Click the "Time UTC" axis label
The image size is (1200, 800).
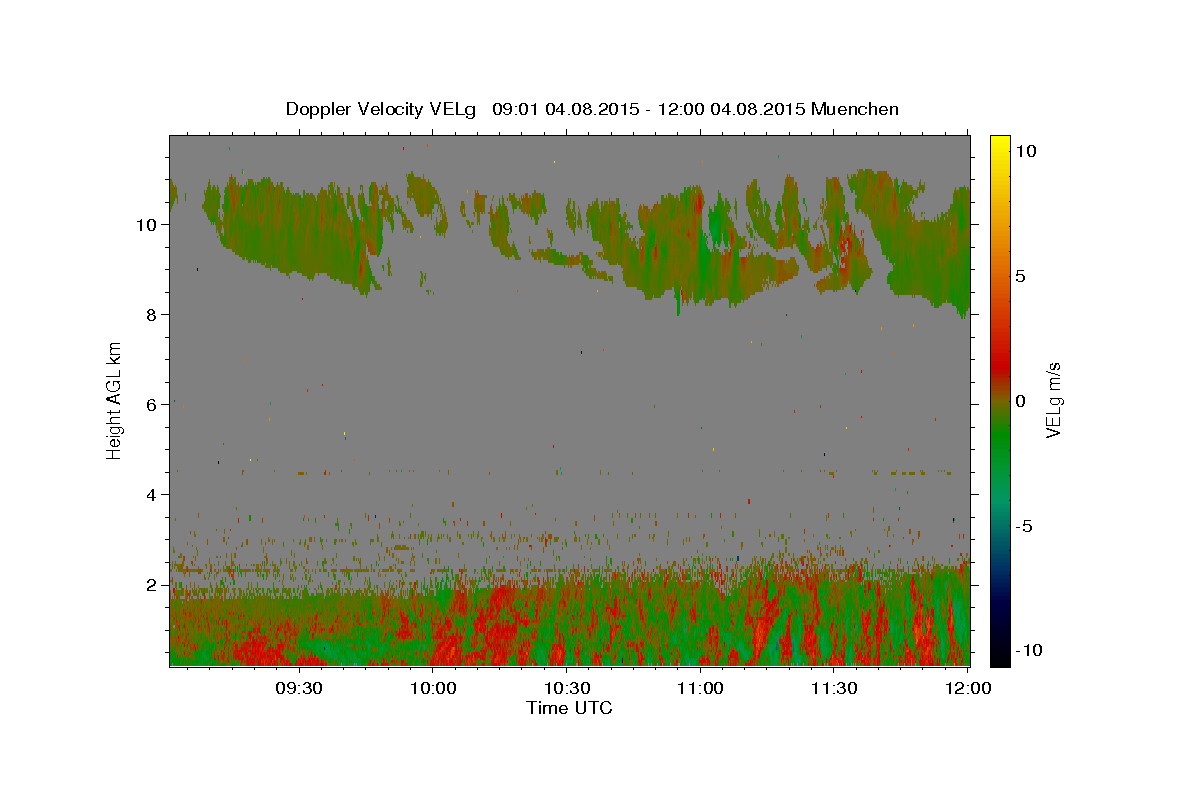(x=569, y=708)
